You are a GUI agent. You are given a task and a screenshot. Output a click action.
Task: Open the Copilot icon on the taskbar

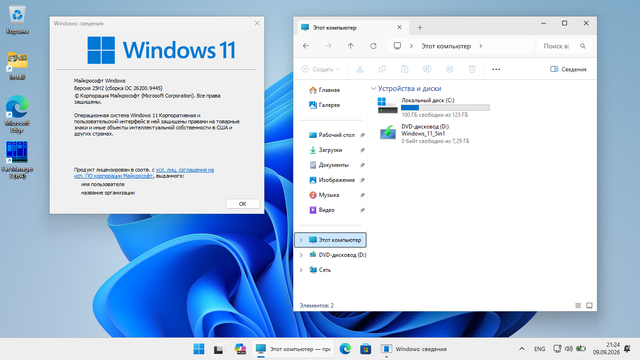[240, 349]
